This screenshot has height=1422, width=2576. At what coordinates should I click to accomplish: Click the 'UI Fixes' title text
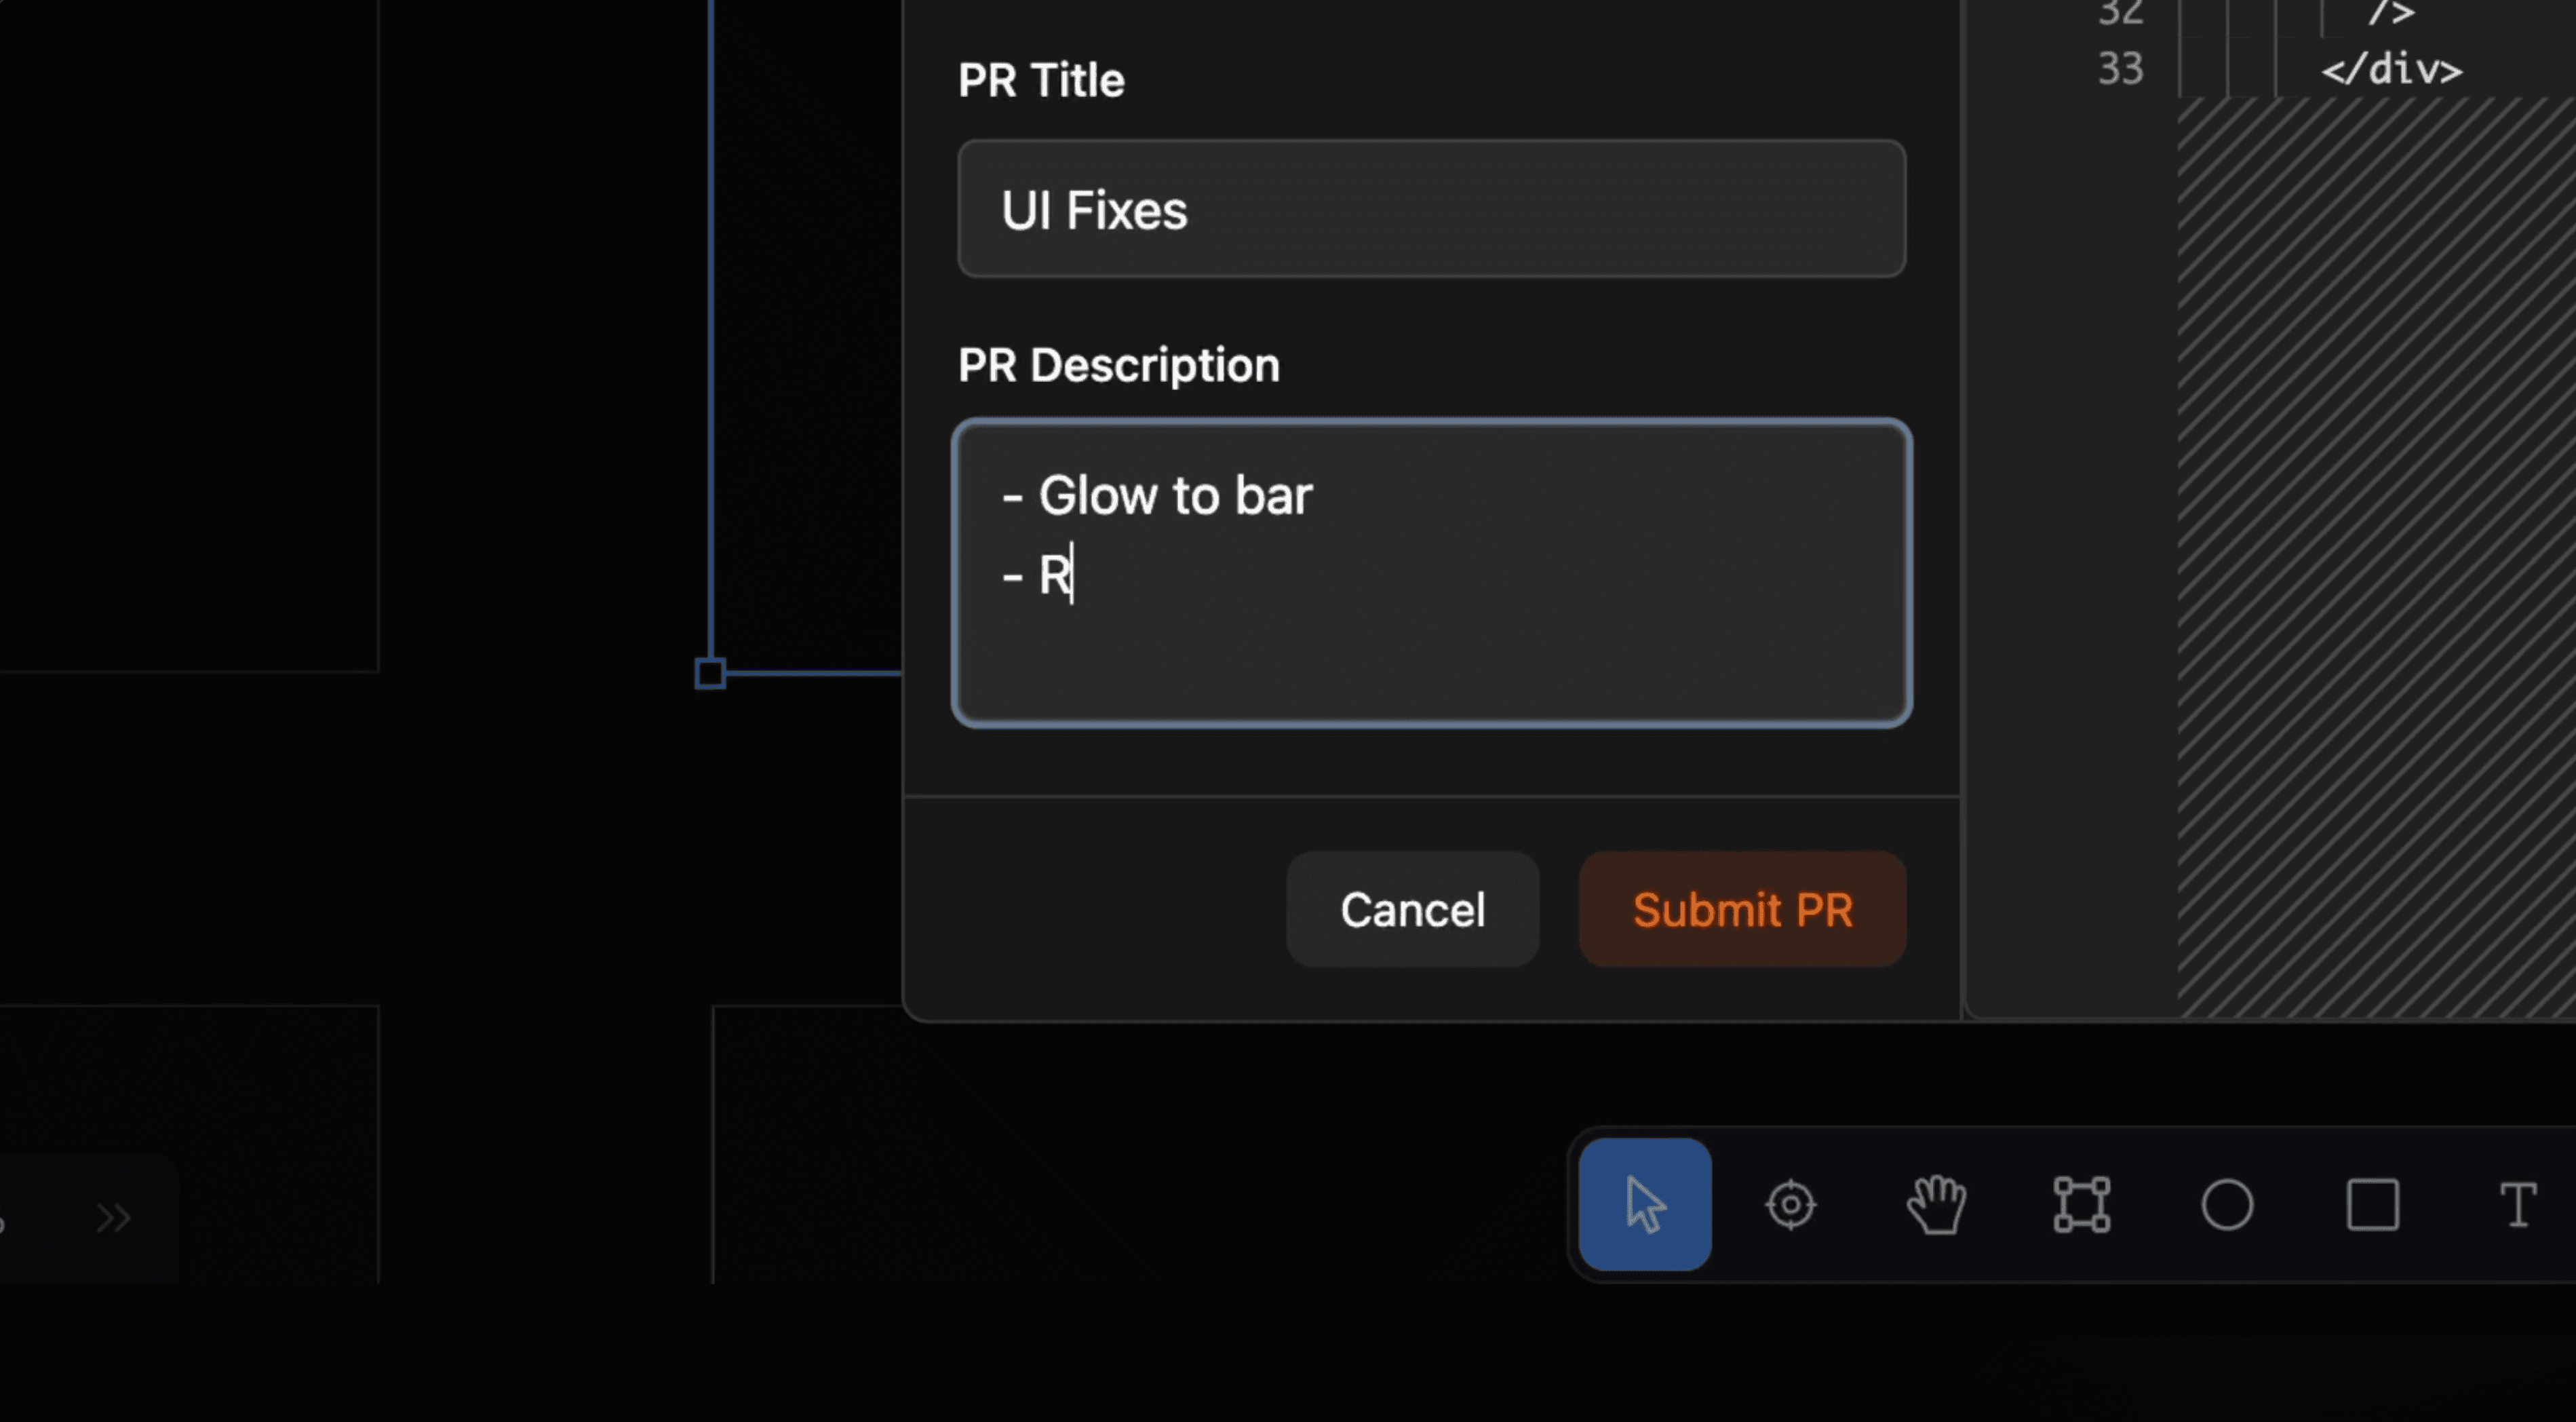click(x=1094, y=210)
